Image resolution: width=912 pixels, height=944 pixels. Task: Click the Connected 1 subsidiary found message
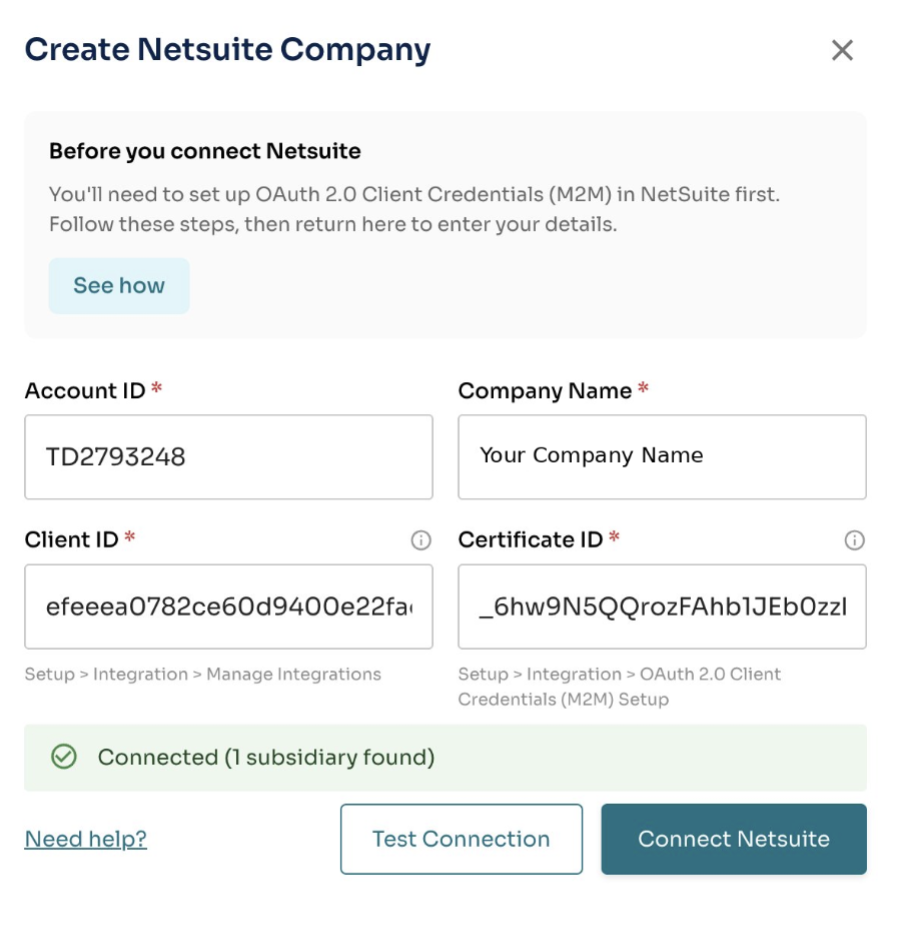(x=266, y=757)
